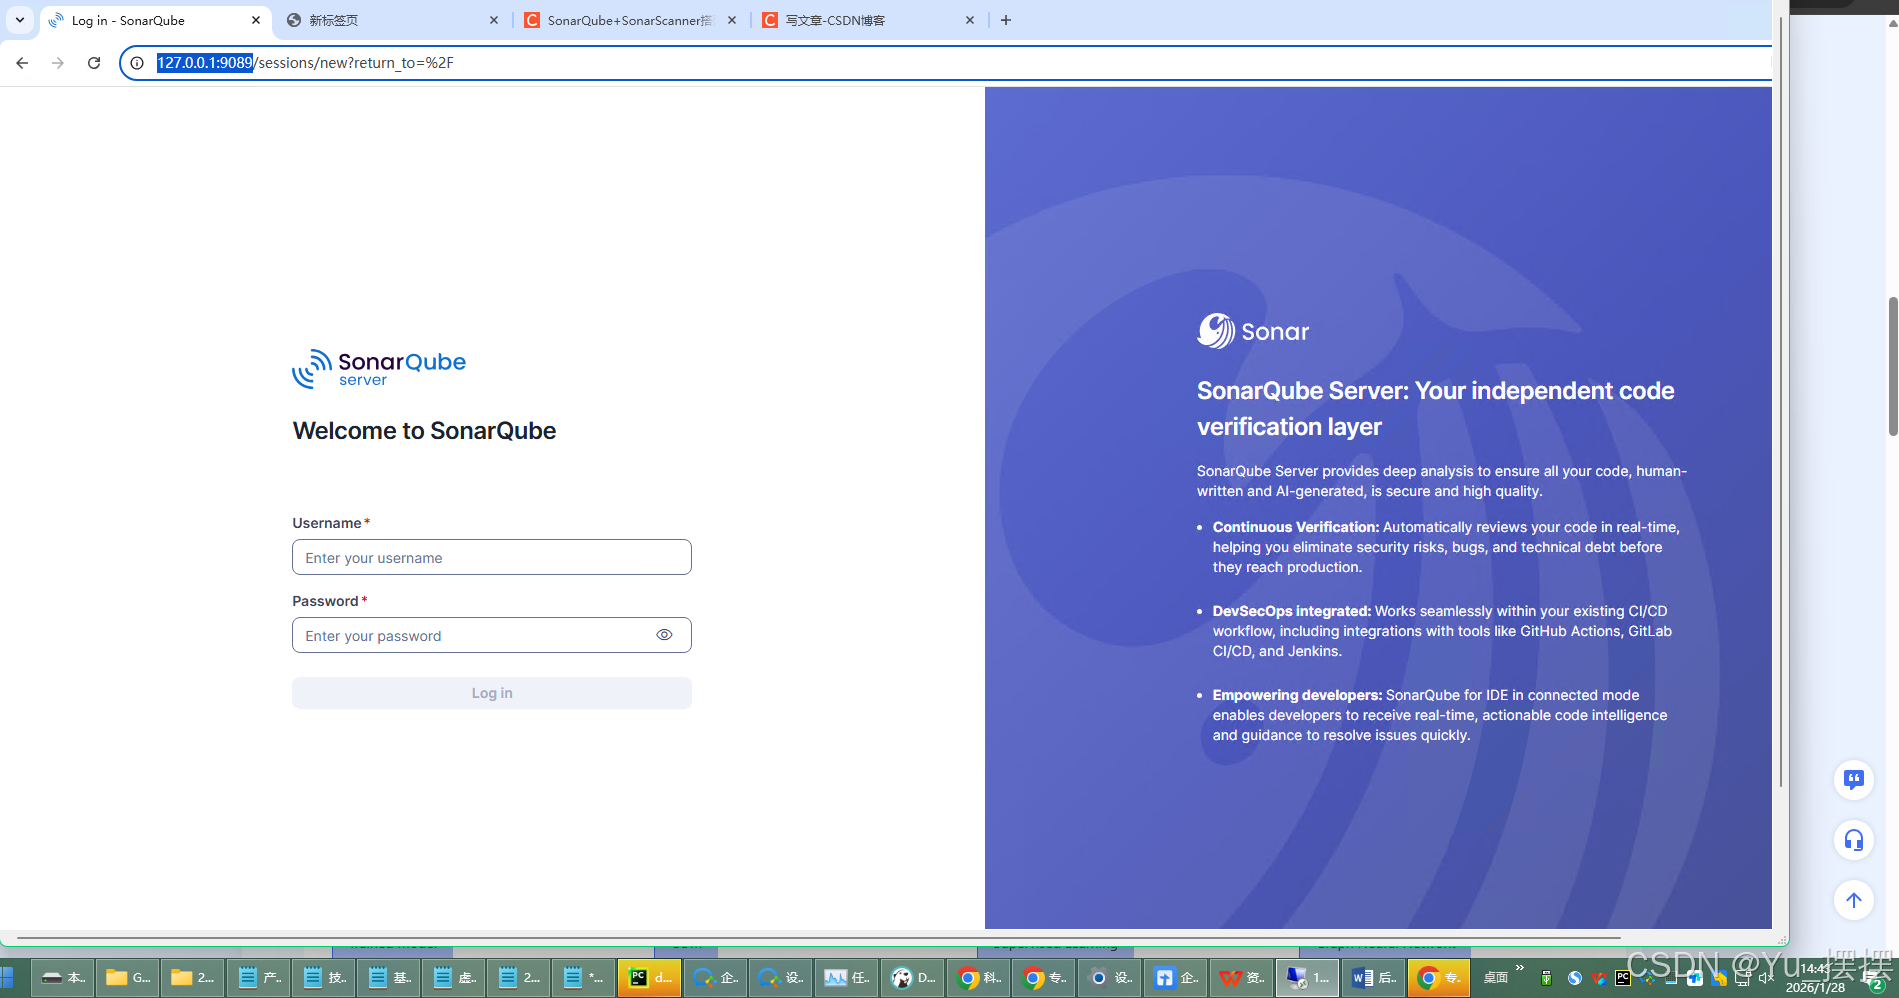Click the CSDN headset support icon
Viewport: 1899px width, 998px height.
point(1854,840)
